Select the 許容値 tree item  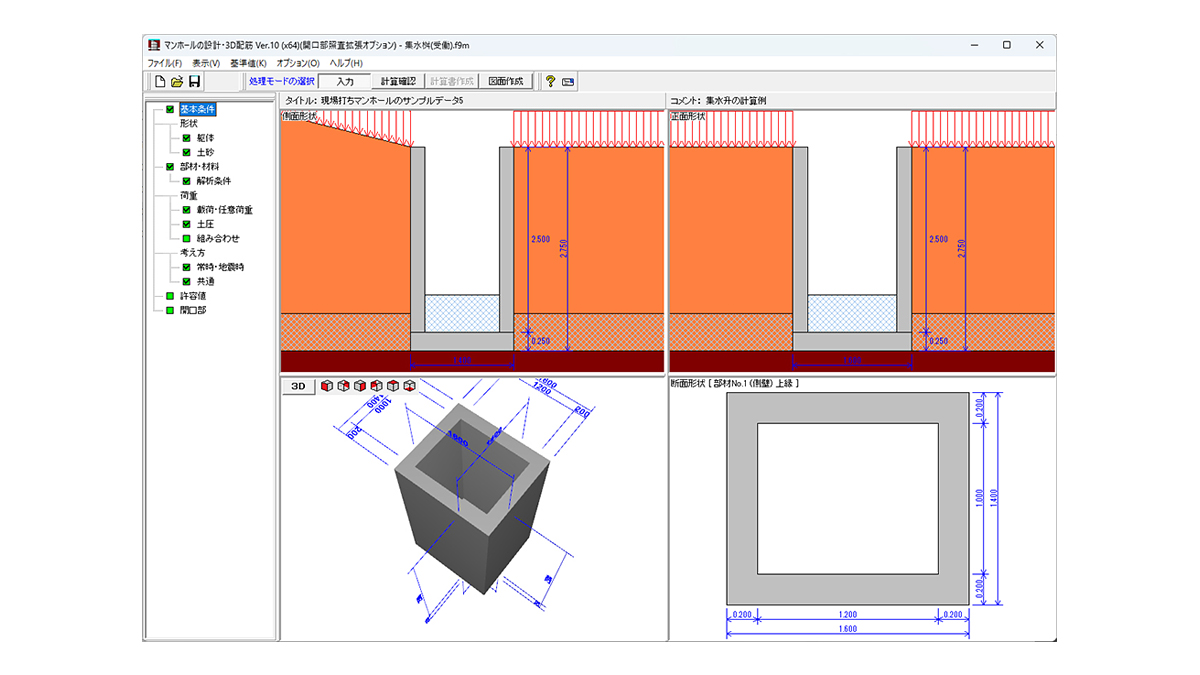[x=193, y=297]
